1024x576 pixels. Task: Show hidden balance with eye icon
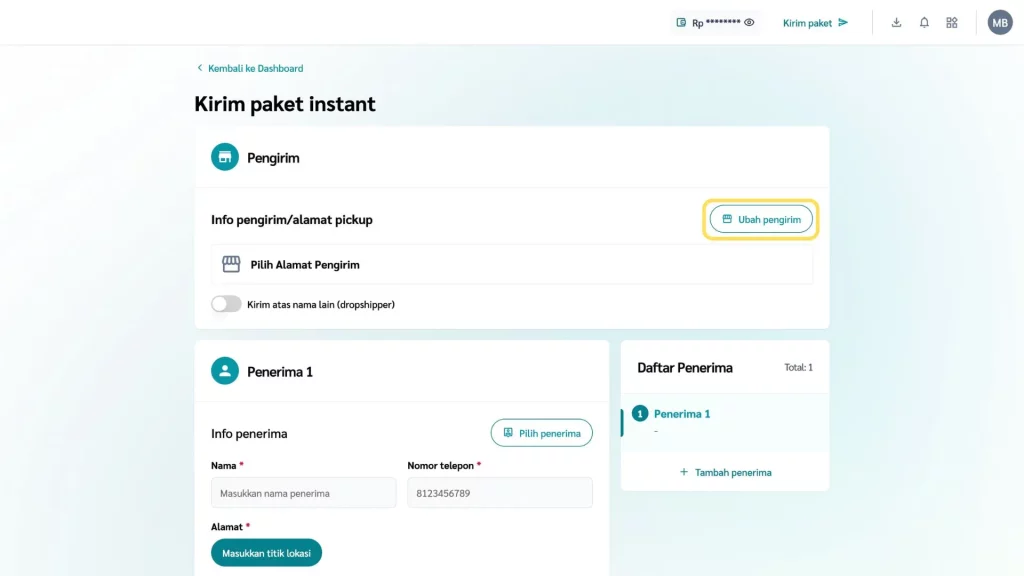[749, 23]
